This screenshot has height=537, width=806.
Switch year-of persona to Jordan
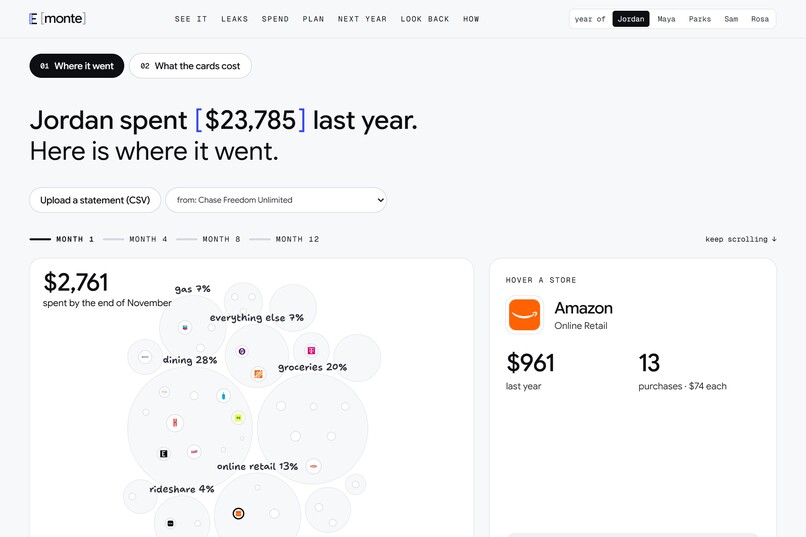pos(631,19)
